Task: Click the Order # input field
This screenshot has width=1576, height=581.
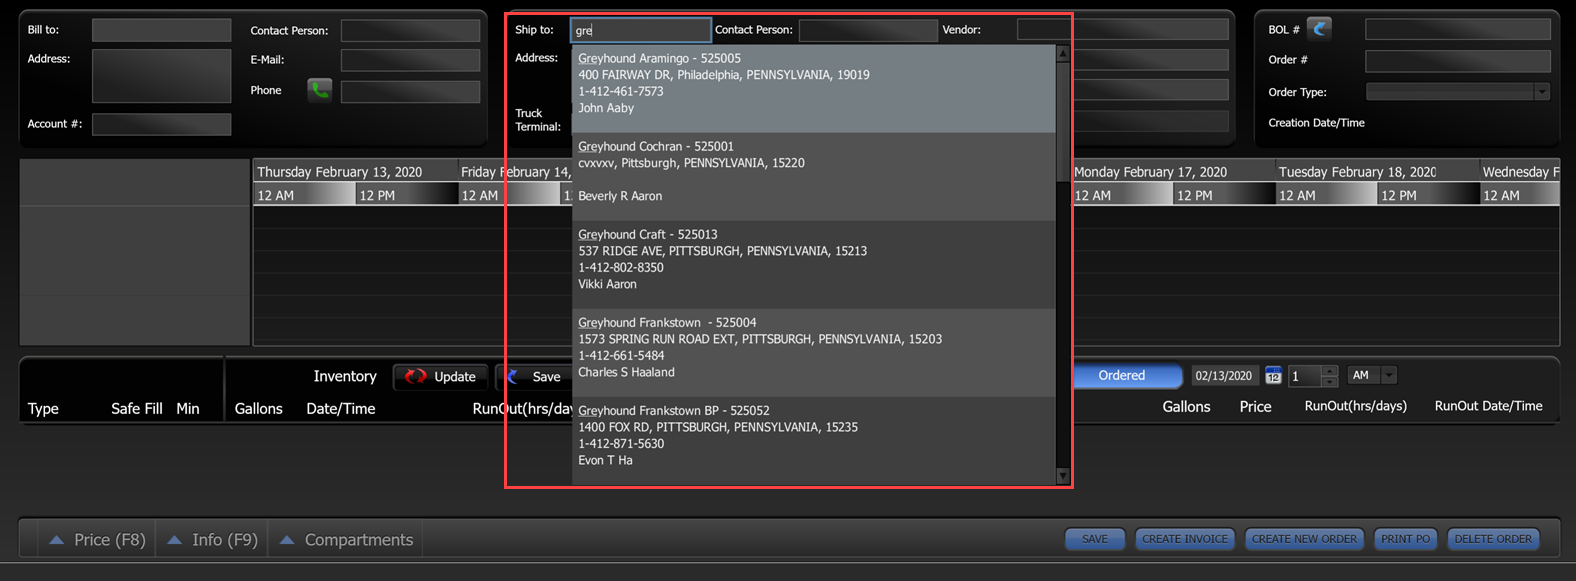Action: [x=1458, y=61]
